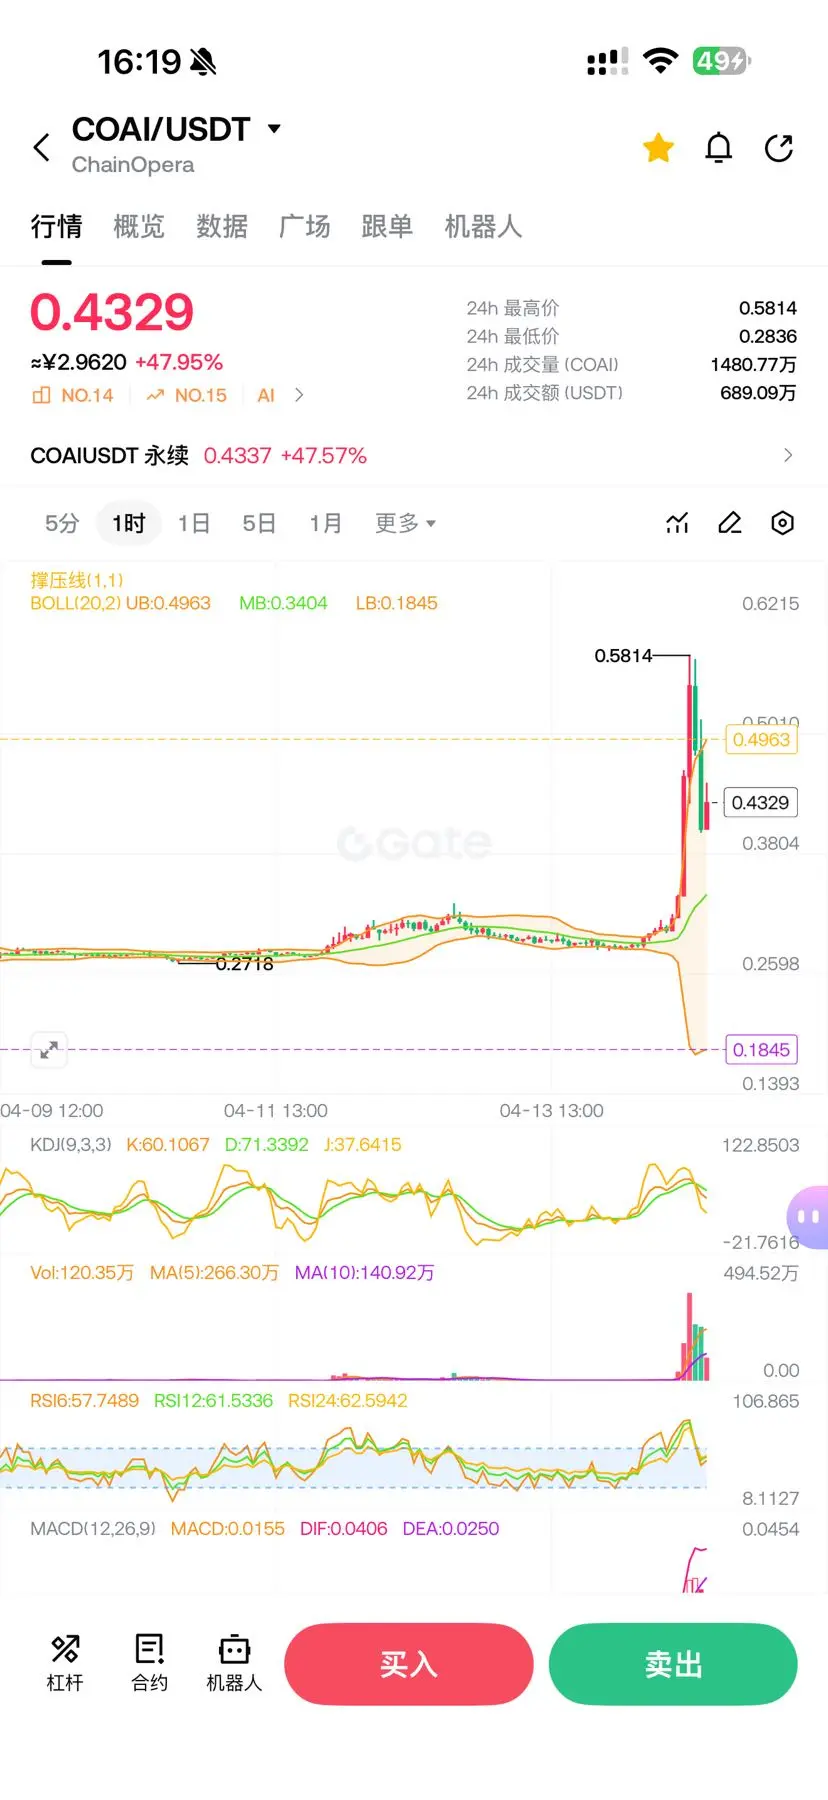Select the 5日 chart interval
Screen dimensions: 828x1800
[259, 523]
